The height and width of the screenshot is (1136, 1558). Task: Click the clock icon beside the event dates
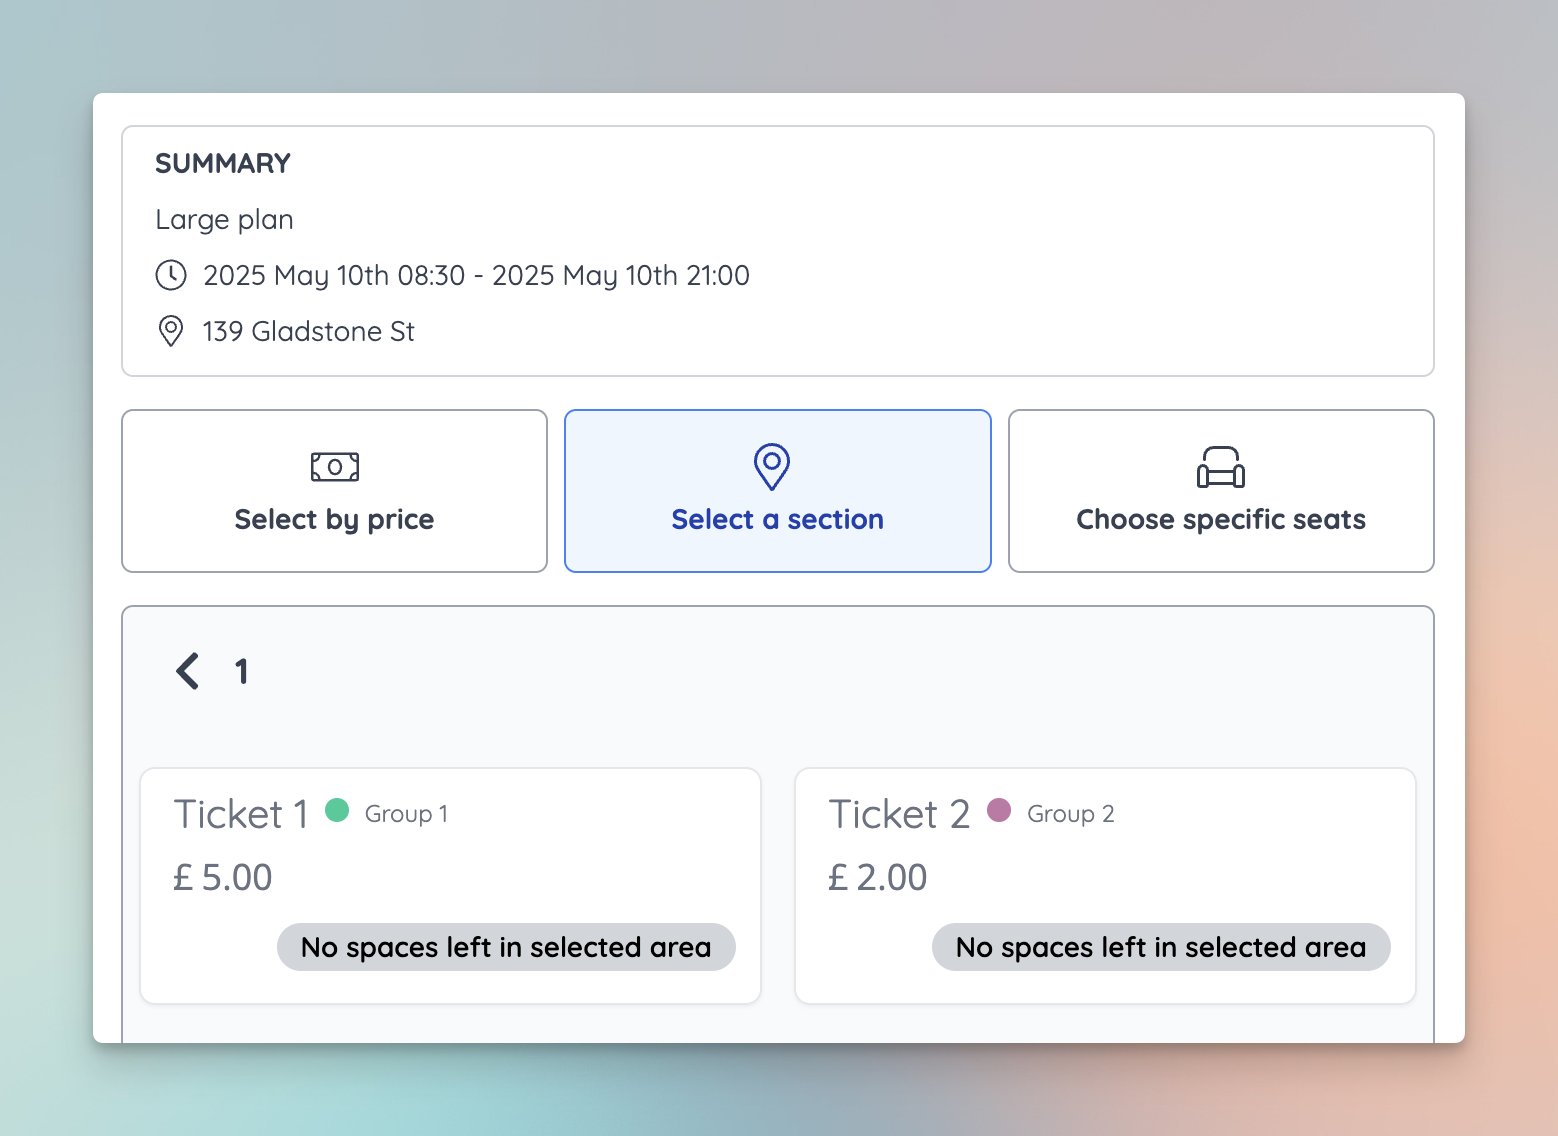coord(170,275)
